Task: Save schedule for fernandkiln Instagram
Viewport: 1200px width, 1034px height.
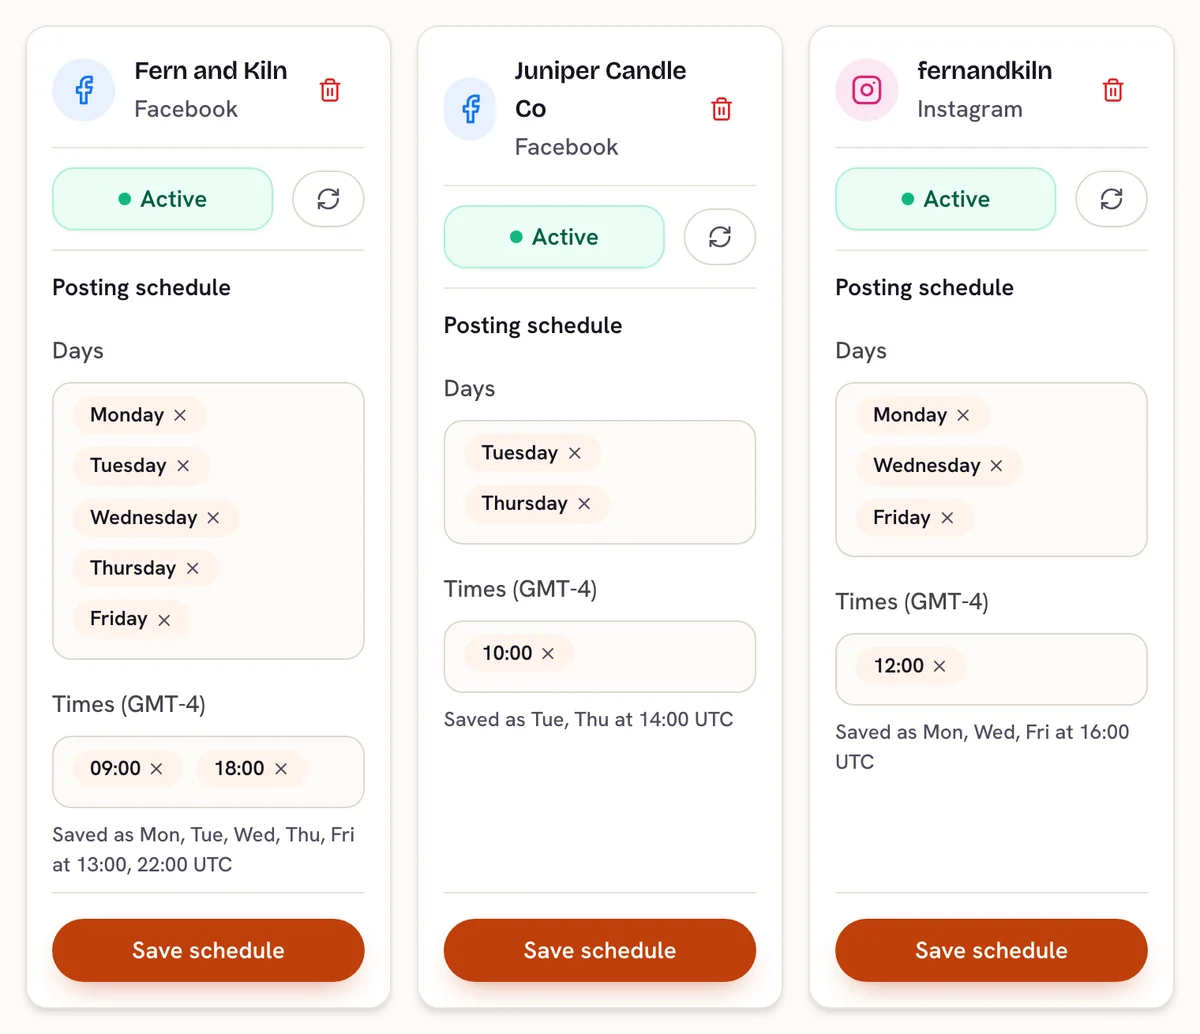Action: point(991,950)
